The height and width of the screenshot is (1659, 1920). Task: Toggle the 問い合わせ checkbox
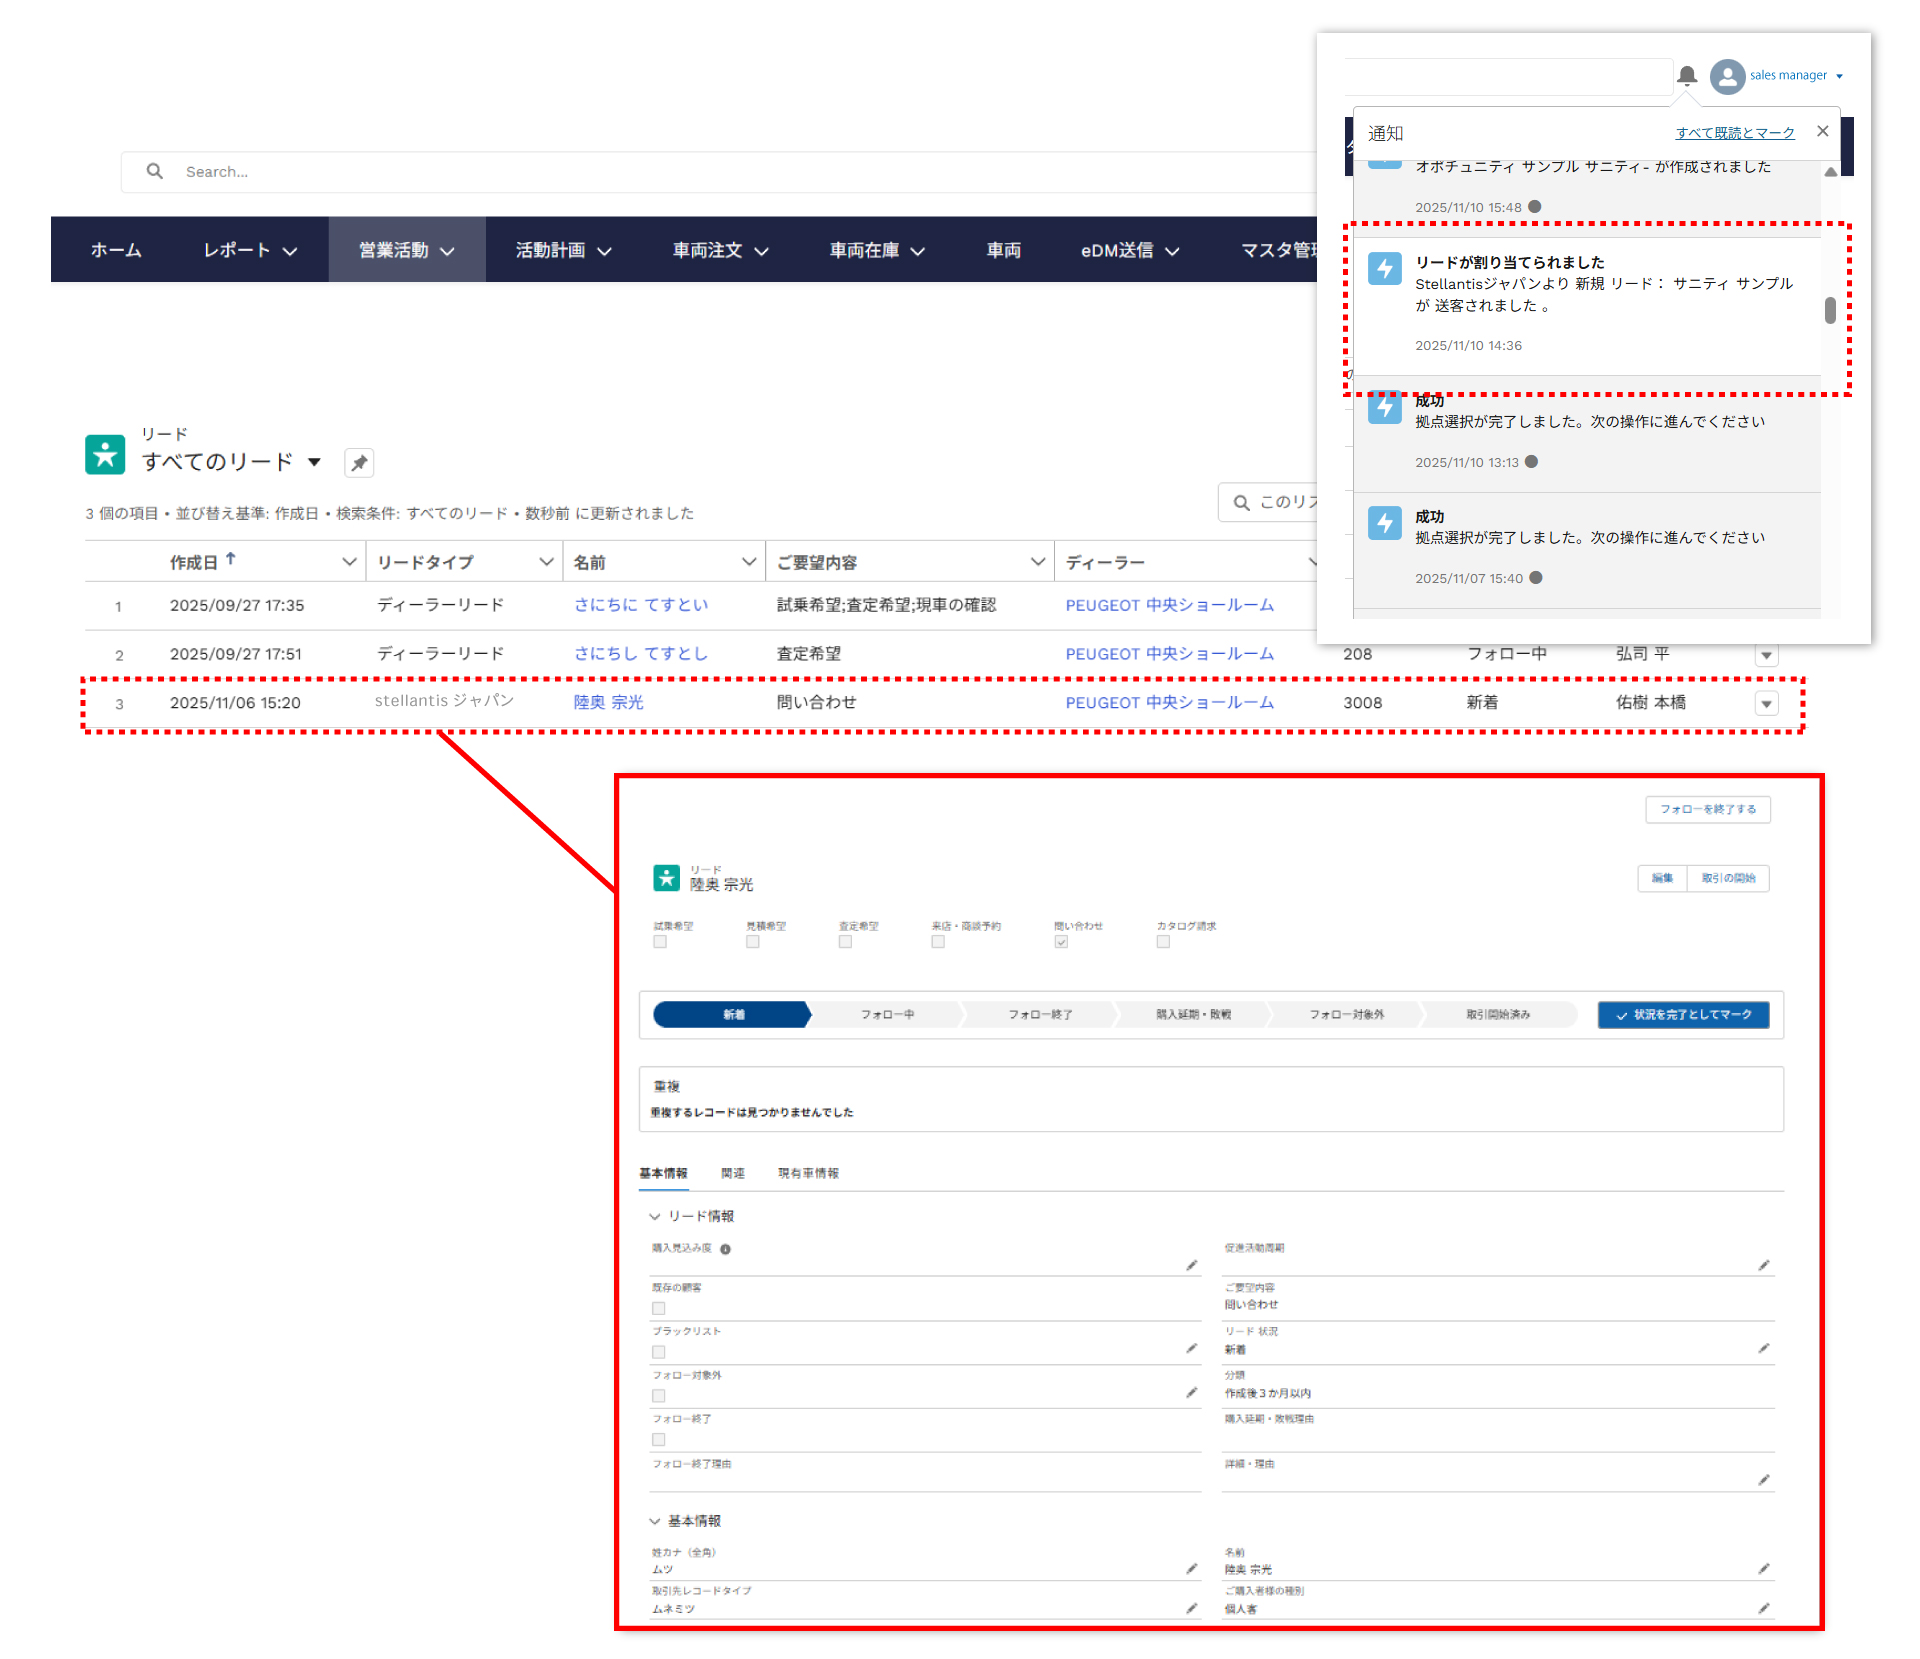point(1061,942)
